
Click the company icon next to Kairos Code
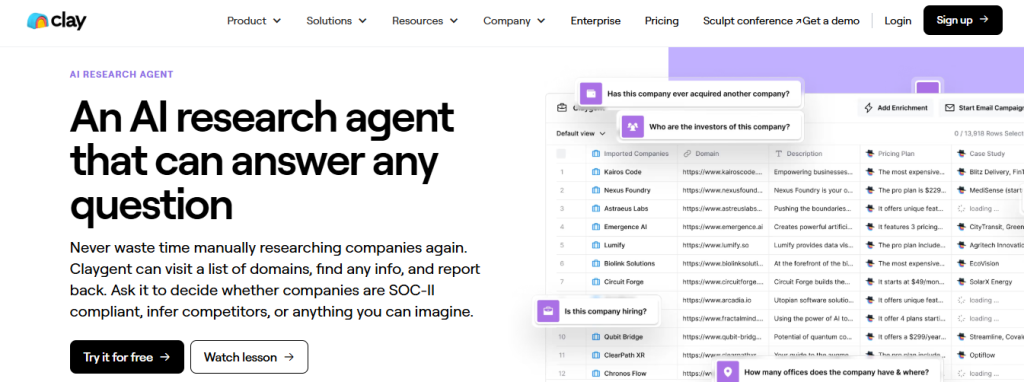point(596,172)
